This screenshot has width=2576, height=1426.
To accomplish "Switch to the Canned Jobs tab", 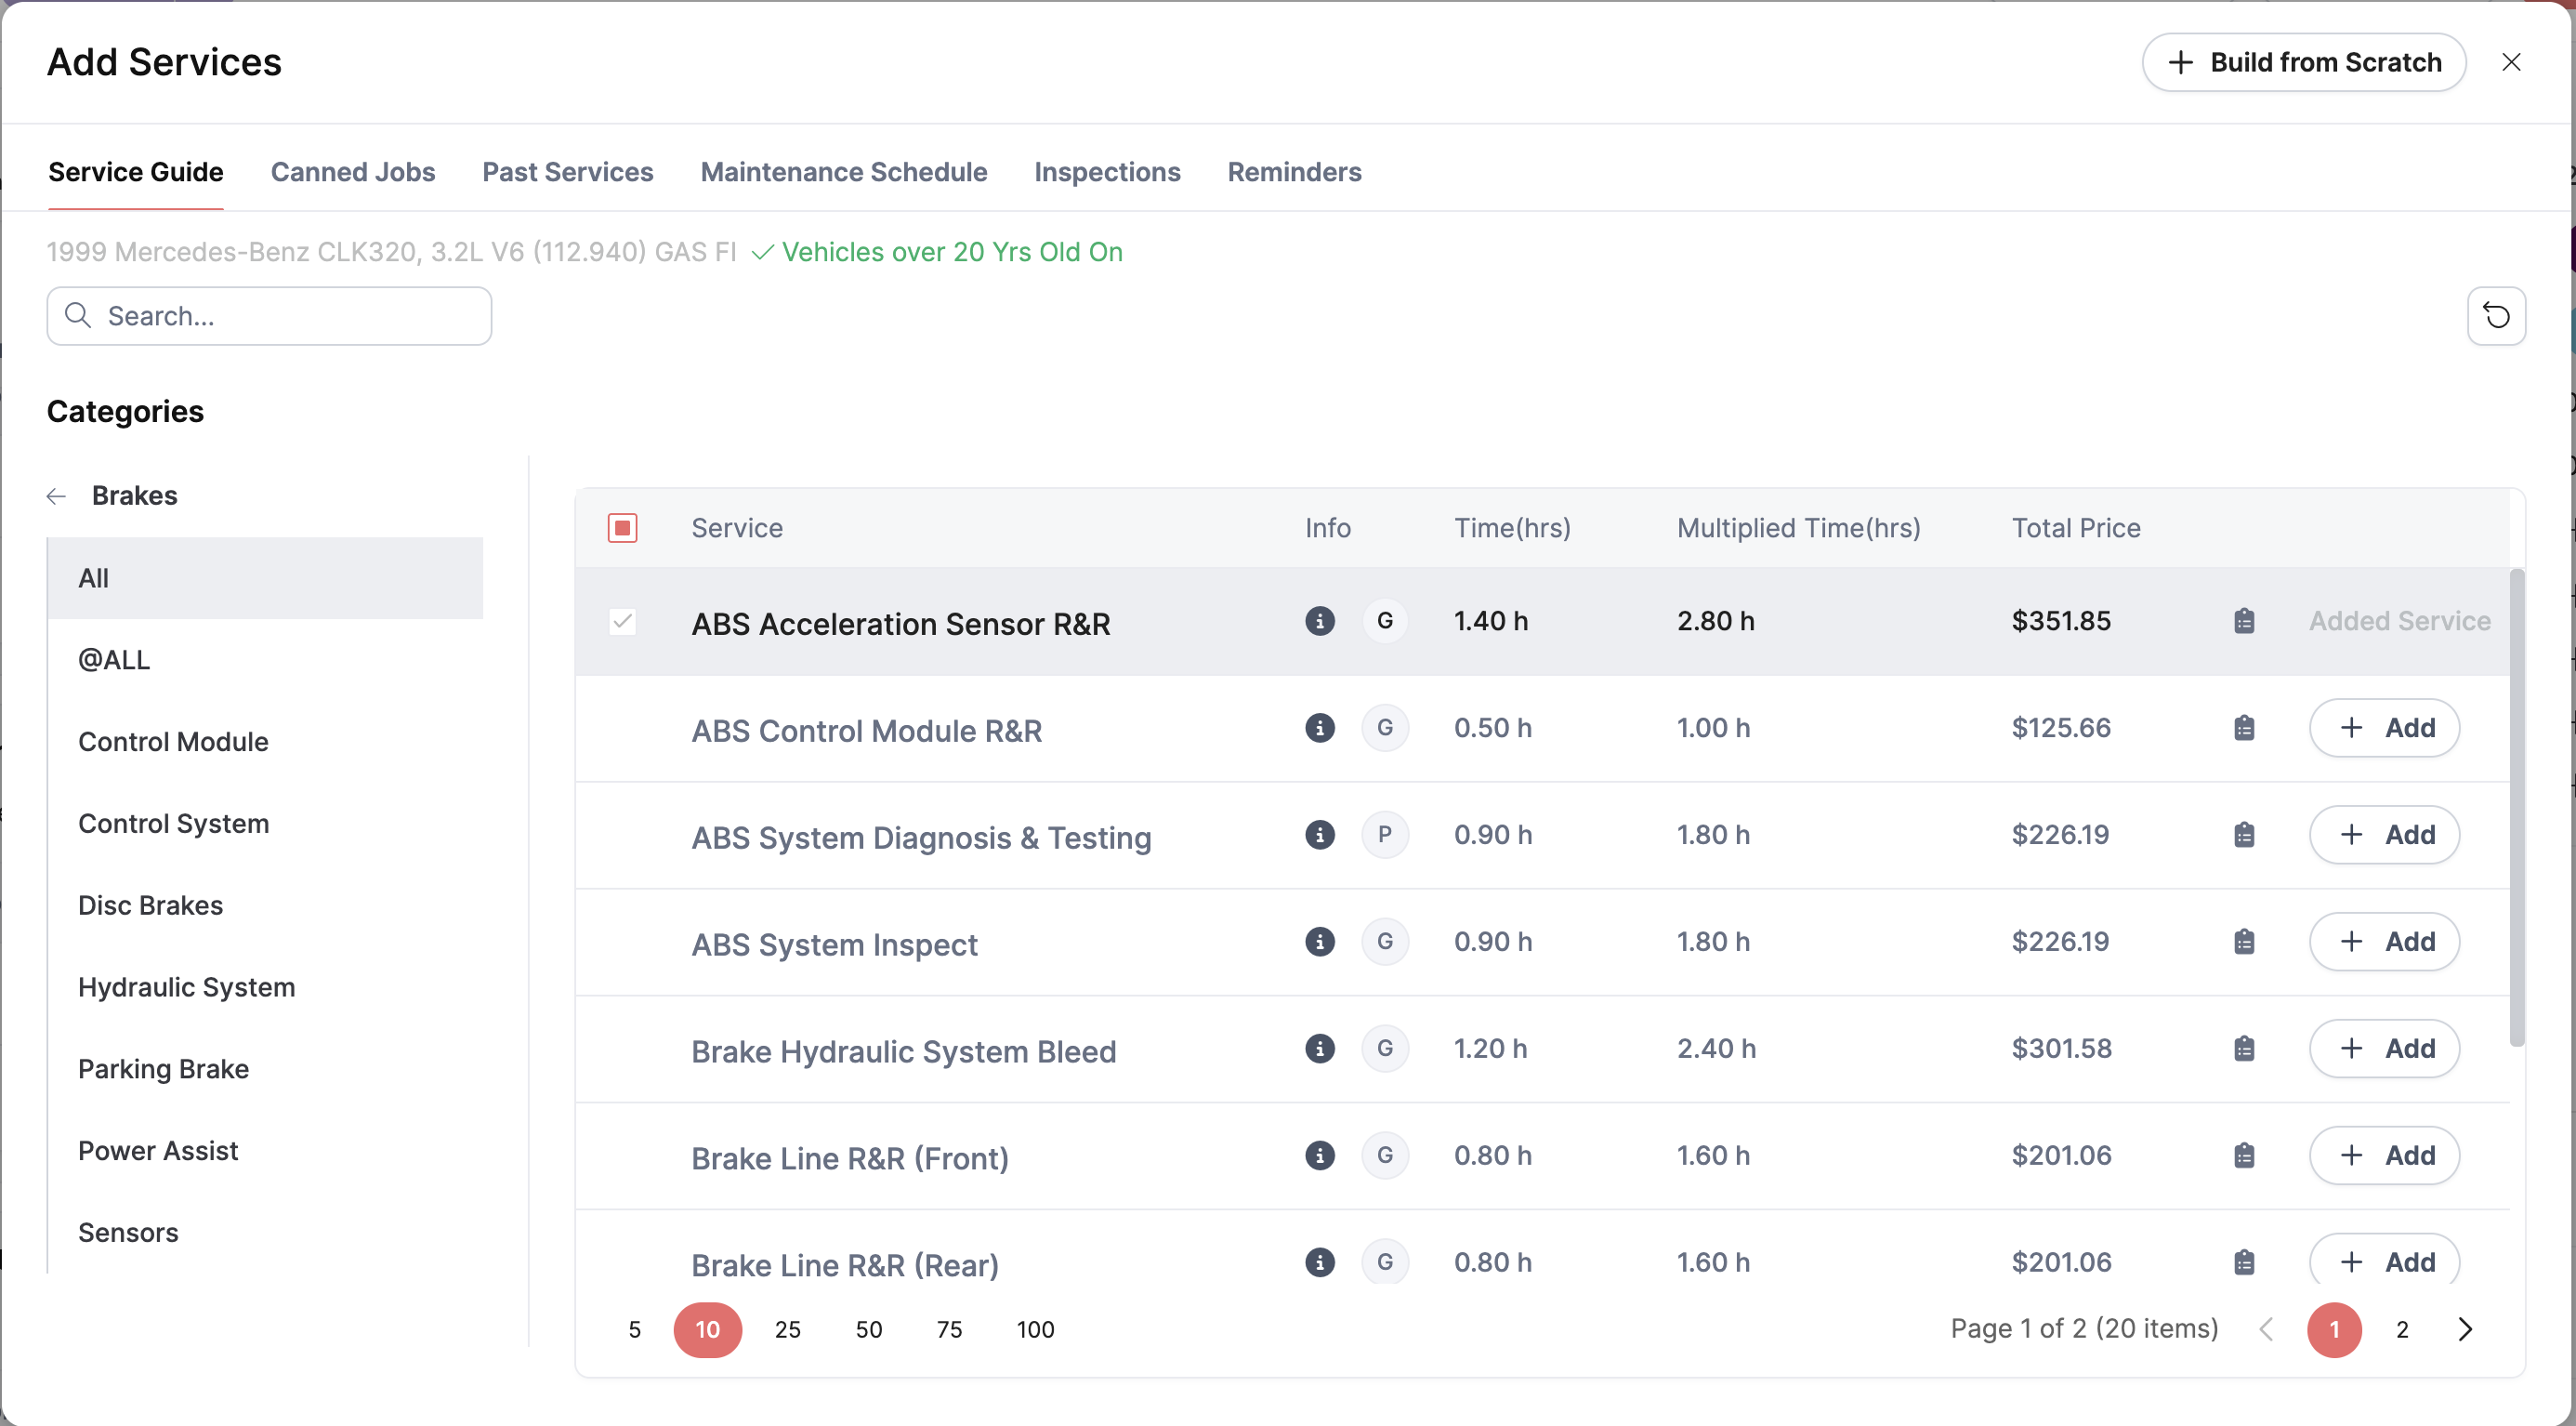I will (x=352, y=172).
